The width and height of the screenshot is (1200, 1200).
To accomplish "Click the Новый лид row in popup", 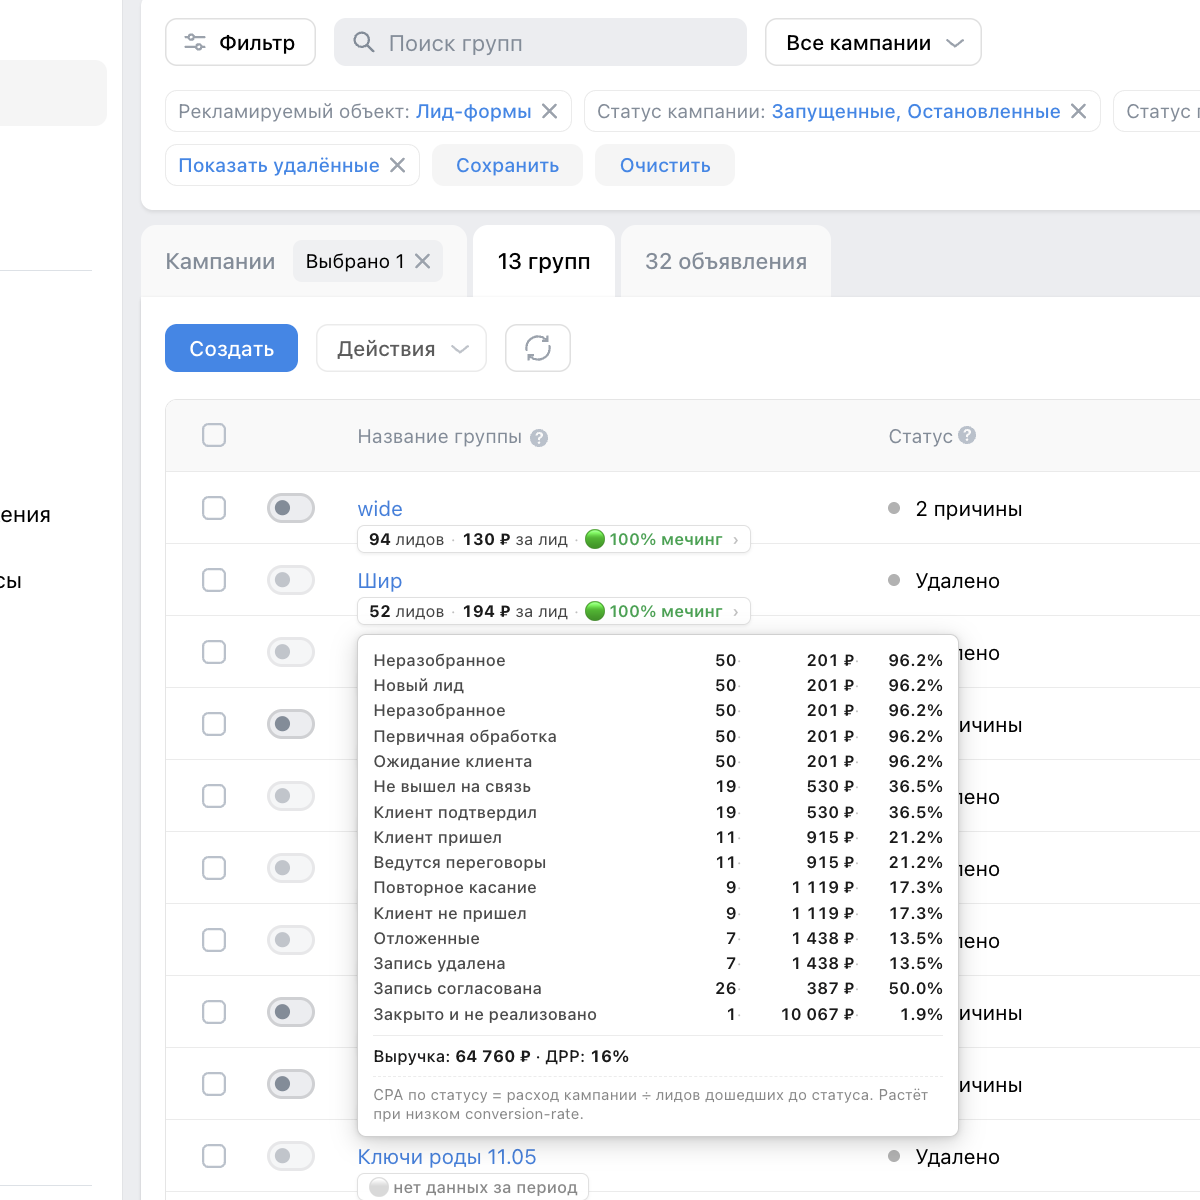I will [x=658, y=685].
